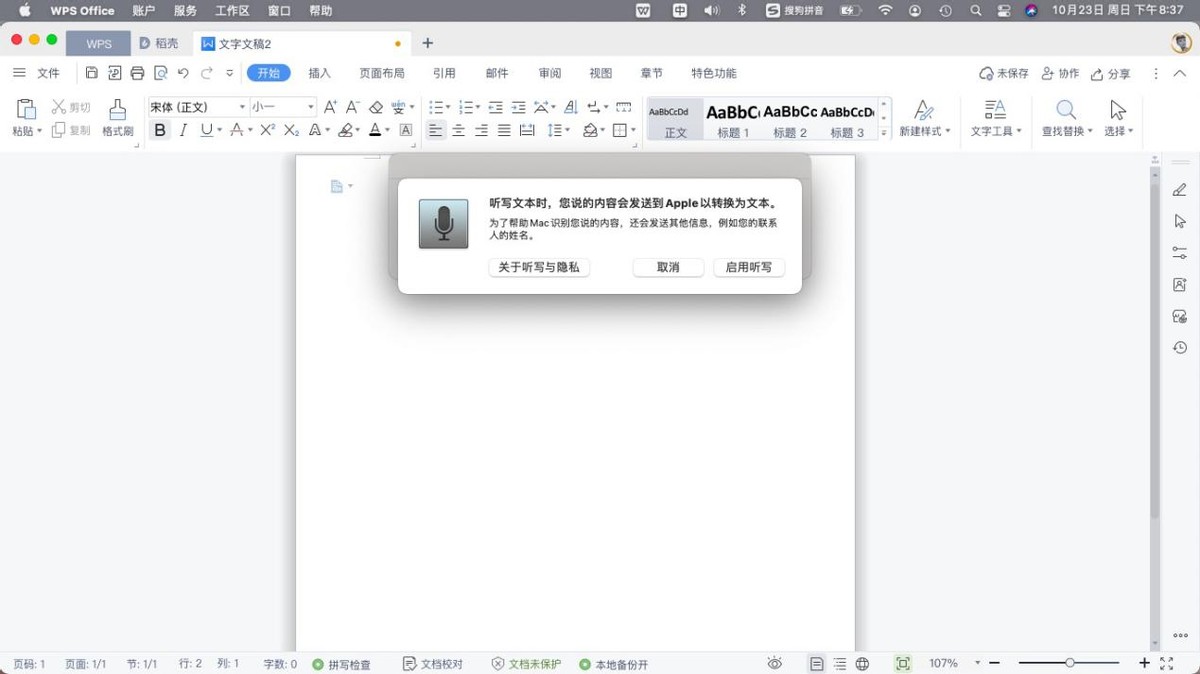Click the microphone icon in dictation dialog

(x=443, y=224)
